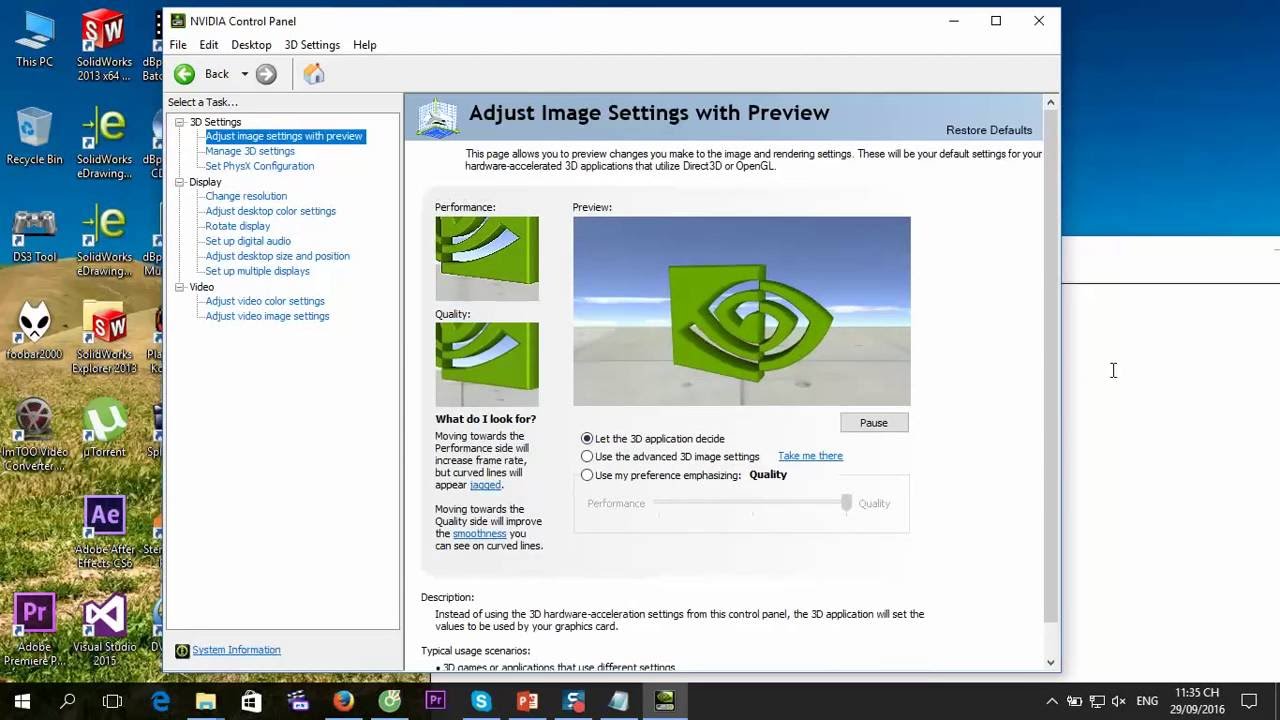Viewport: 1280px width, 720px height.
Task: Open the Back history dropdown arrow
Action: tap(244, 74)
